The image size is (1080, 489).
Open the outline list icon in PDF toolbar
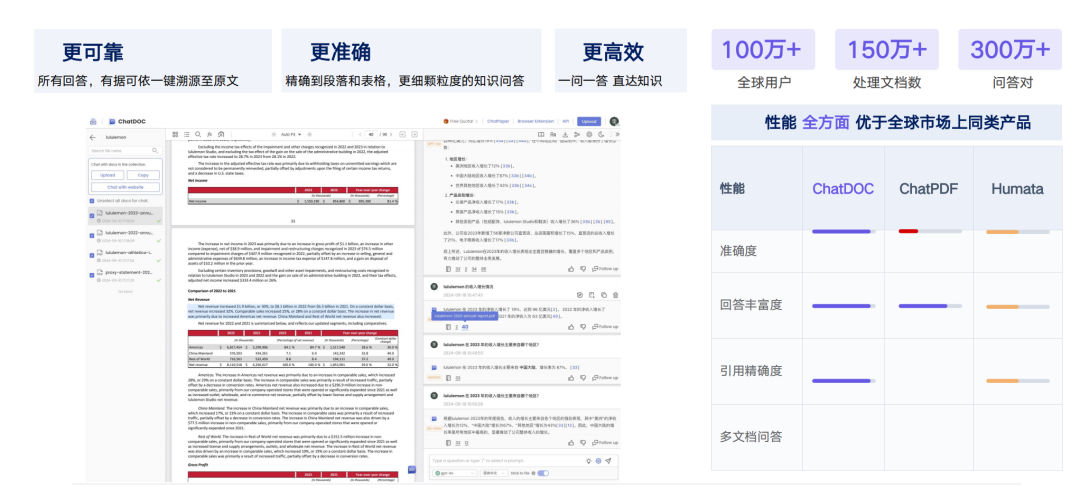pyautogui.click(x=187, y=134)
